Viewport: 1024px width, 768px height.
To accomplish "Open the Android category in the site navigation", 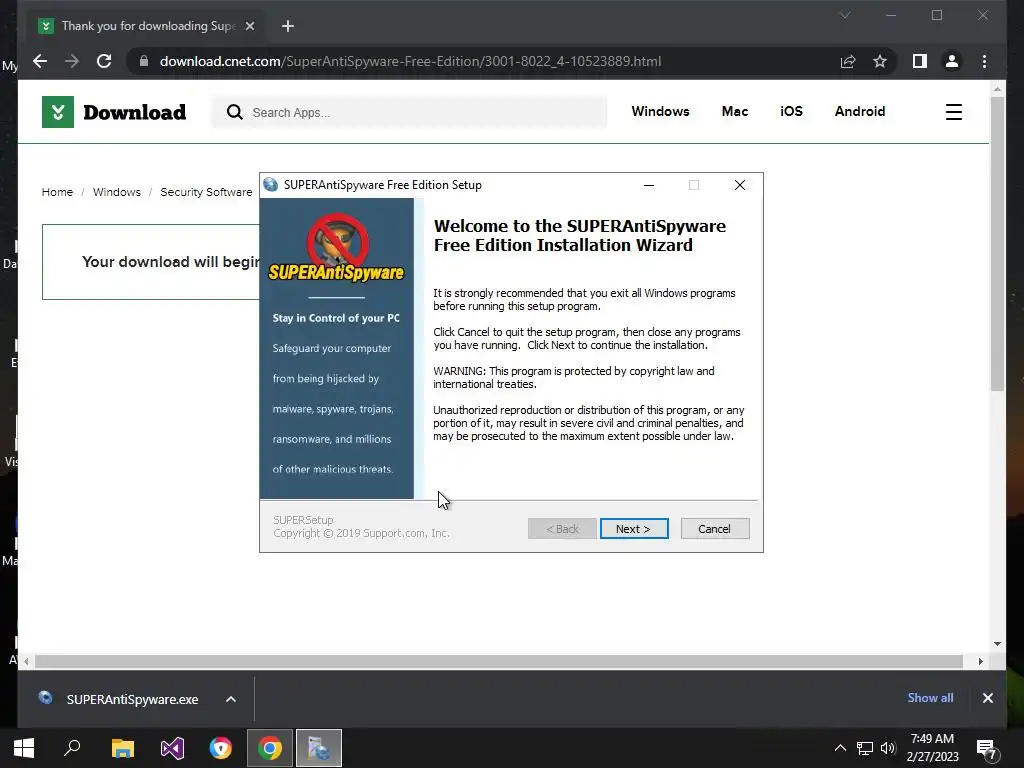I will 859,111.
